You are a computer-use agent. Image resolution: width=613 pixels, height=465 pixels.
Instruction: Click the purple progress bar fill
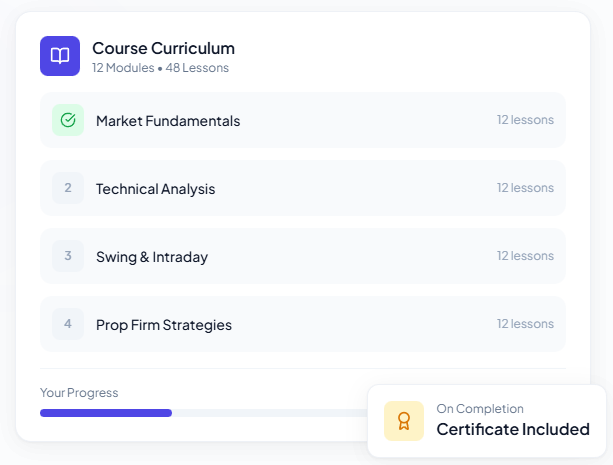(x=106, y=412)
